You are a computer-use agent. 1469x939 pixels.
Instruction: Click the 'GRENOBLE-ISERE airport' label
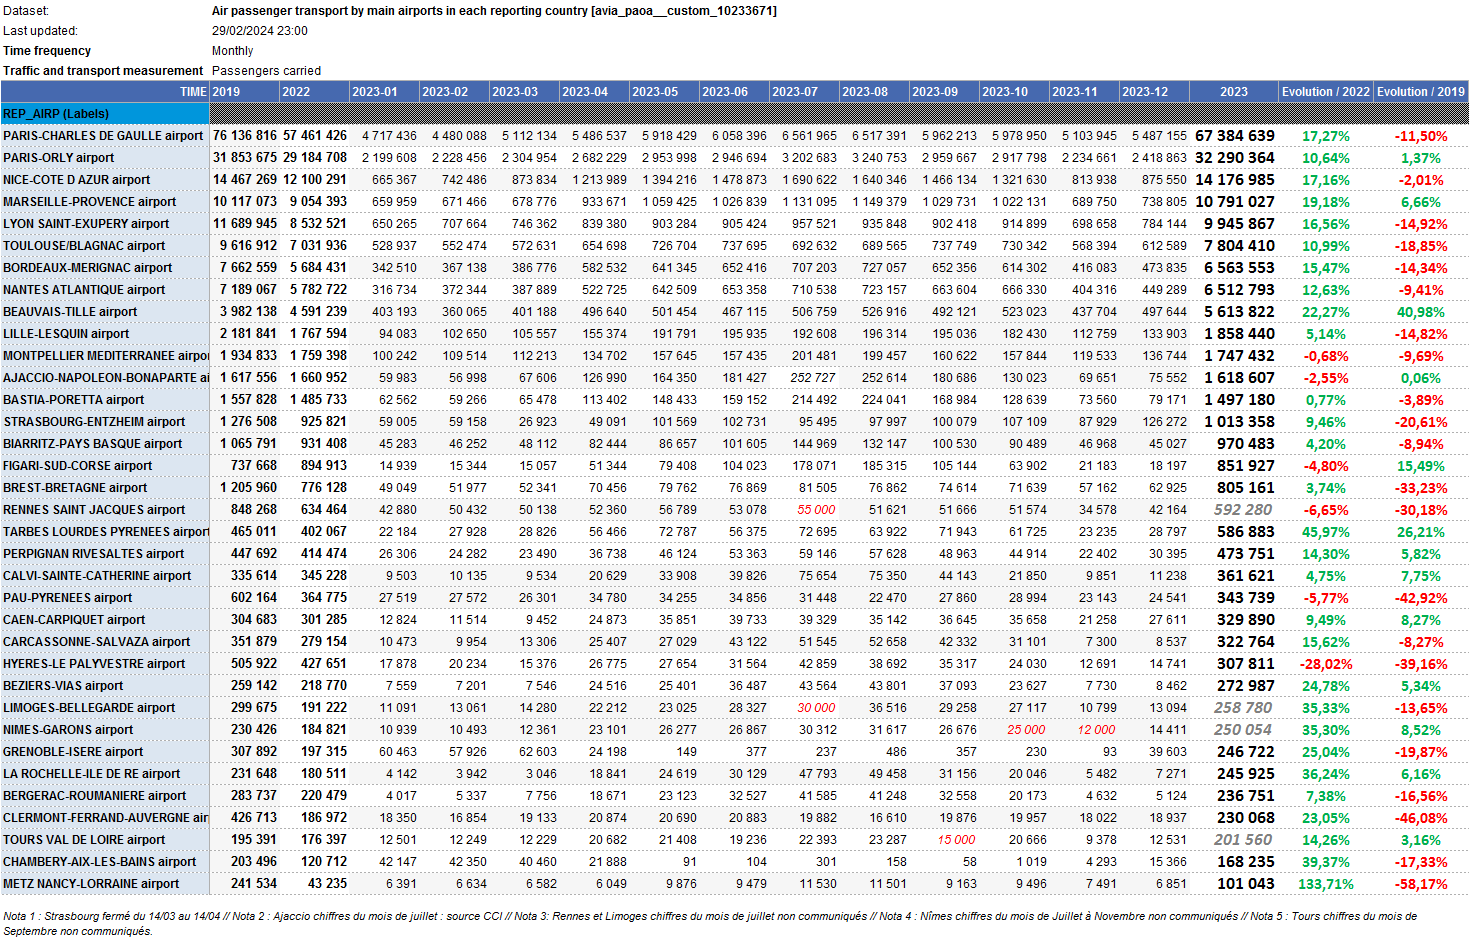(73, 751)
